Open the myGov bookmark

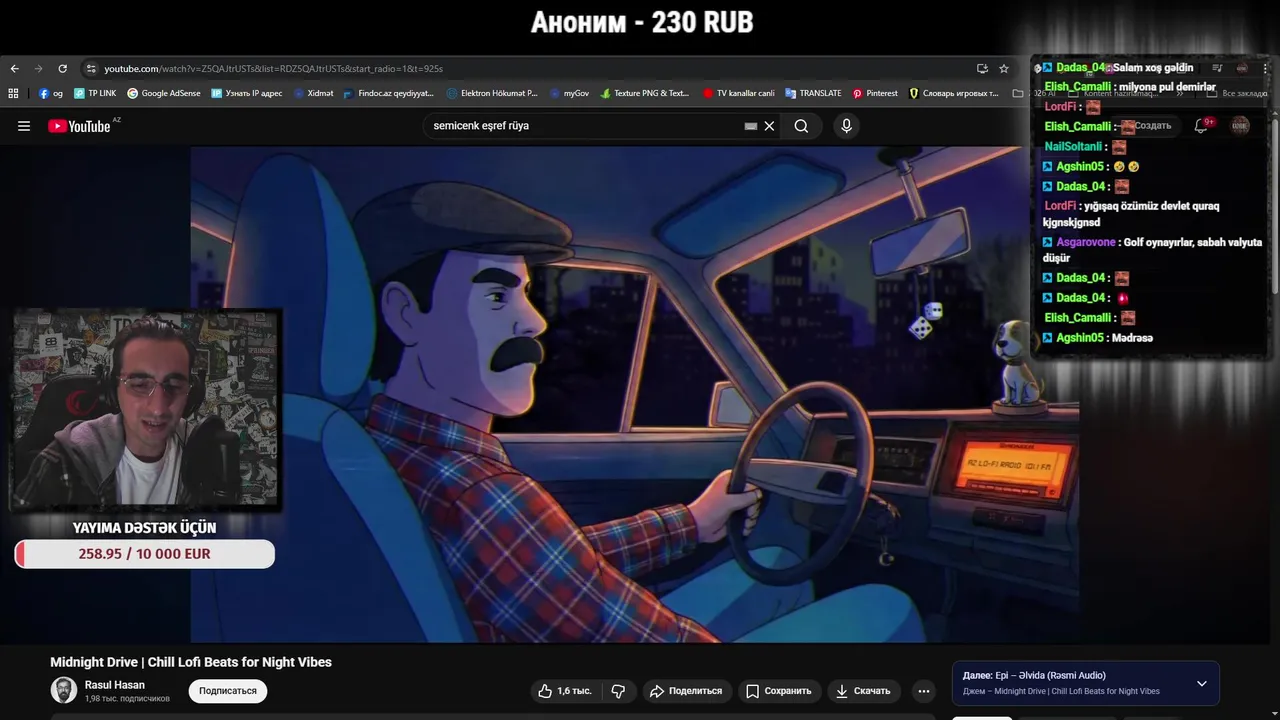pos(569,93)
